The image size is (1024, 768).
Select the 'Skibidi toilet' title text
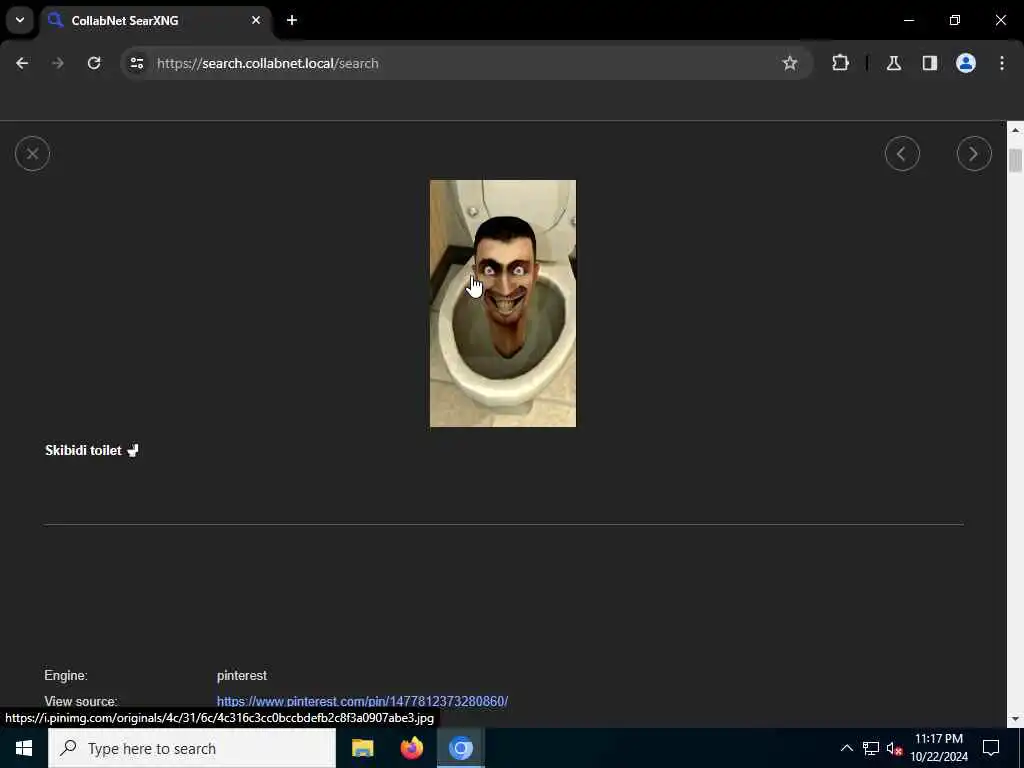click(x=84, y=451)
